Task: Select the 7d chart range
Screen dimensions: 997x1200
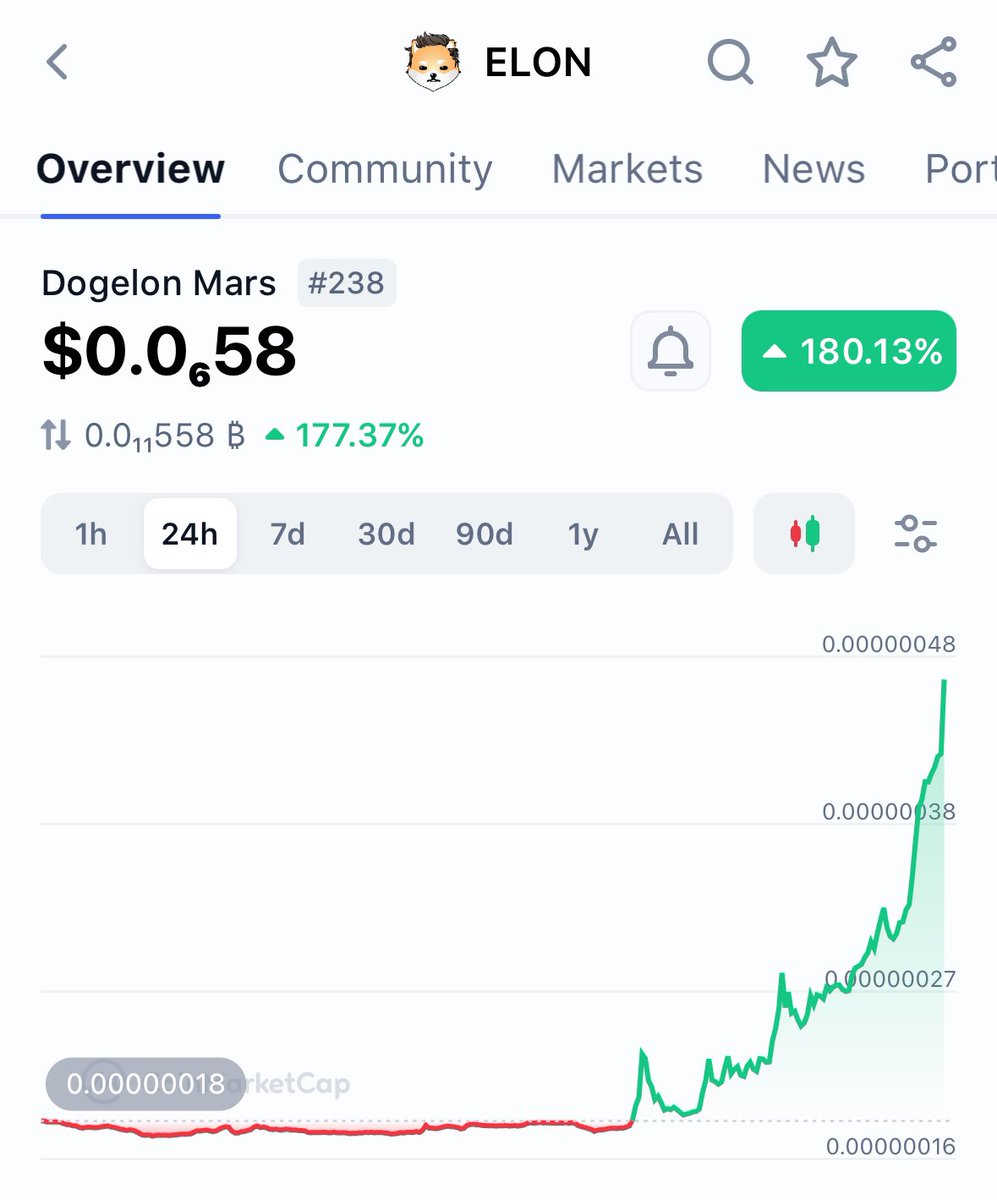Action: pos(287,534)
